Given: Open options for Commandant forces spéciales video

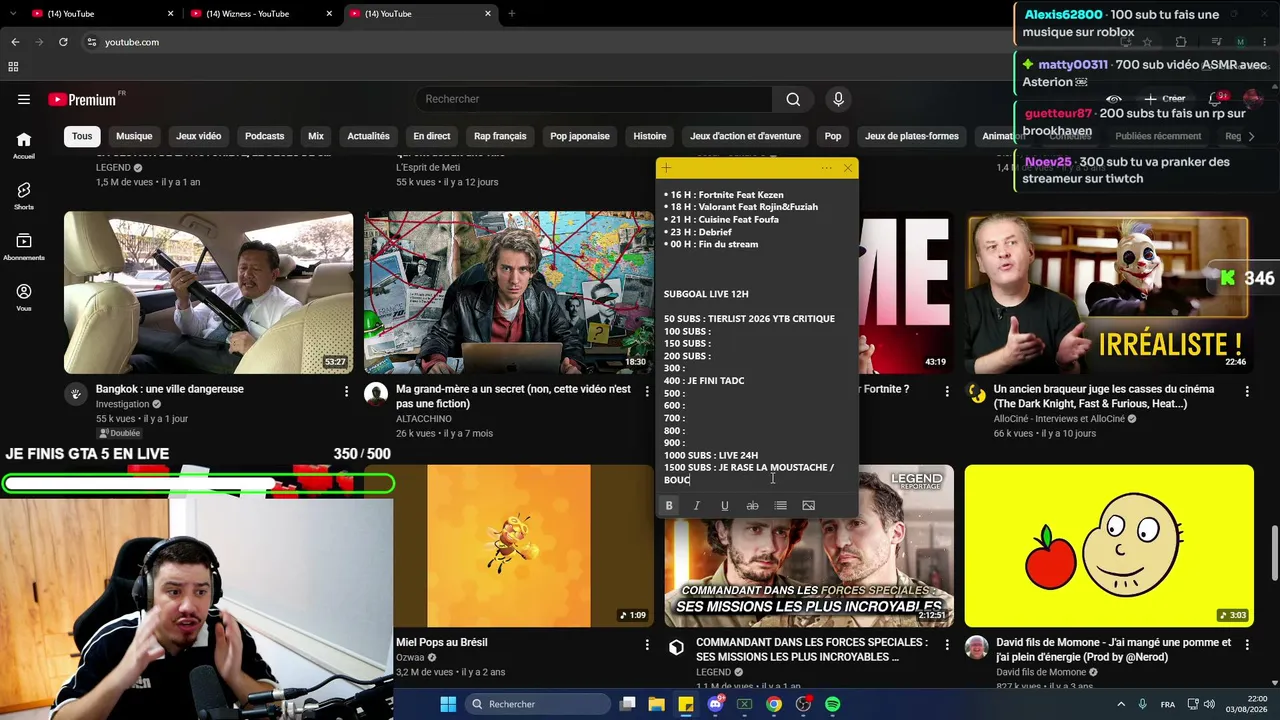Looking at the screenshot, I should pyautogui.click(x=947, y=645).
